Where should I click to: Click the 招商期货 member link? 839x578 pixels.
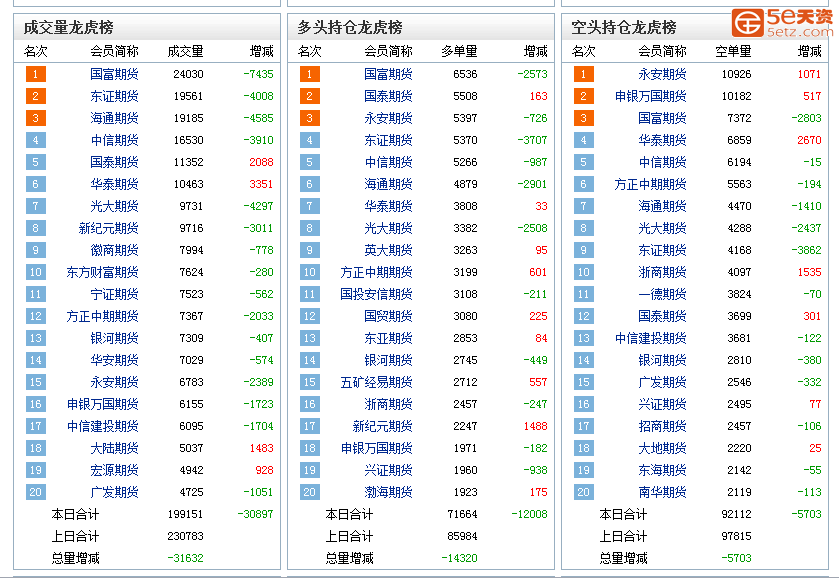coord(662,426)
